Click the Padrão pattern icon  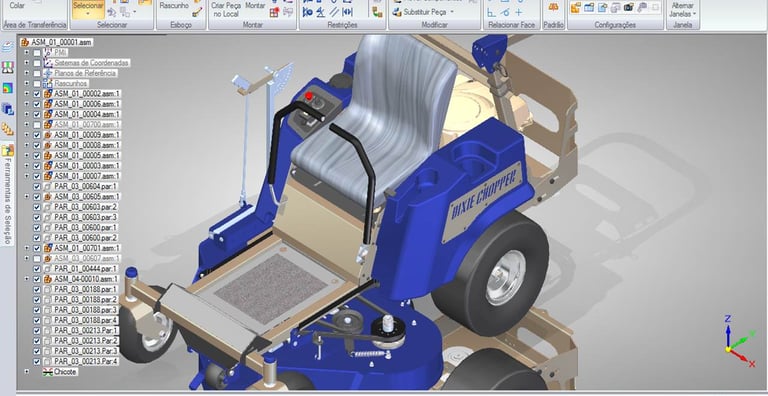[553, 7]
